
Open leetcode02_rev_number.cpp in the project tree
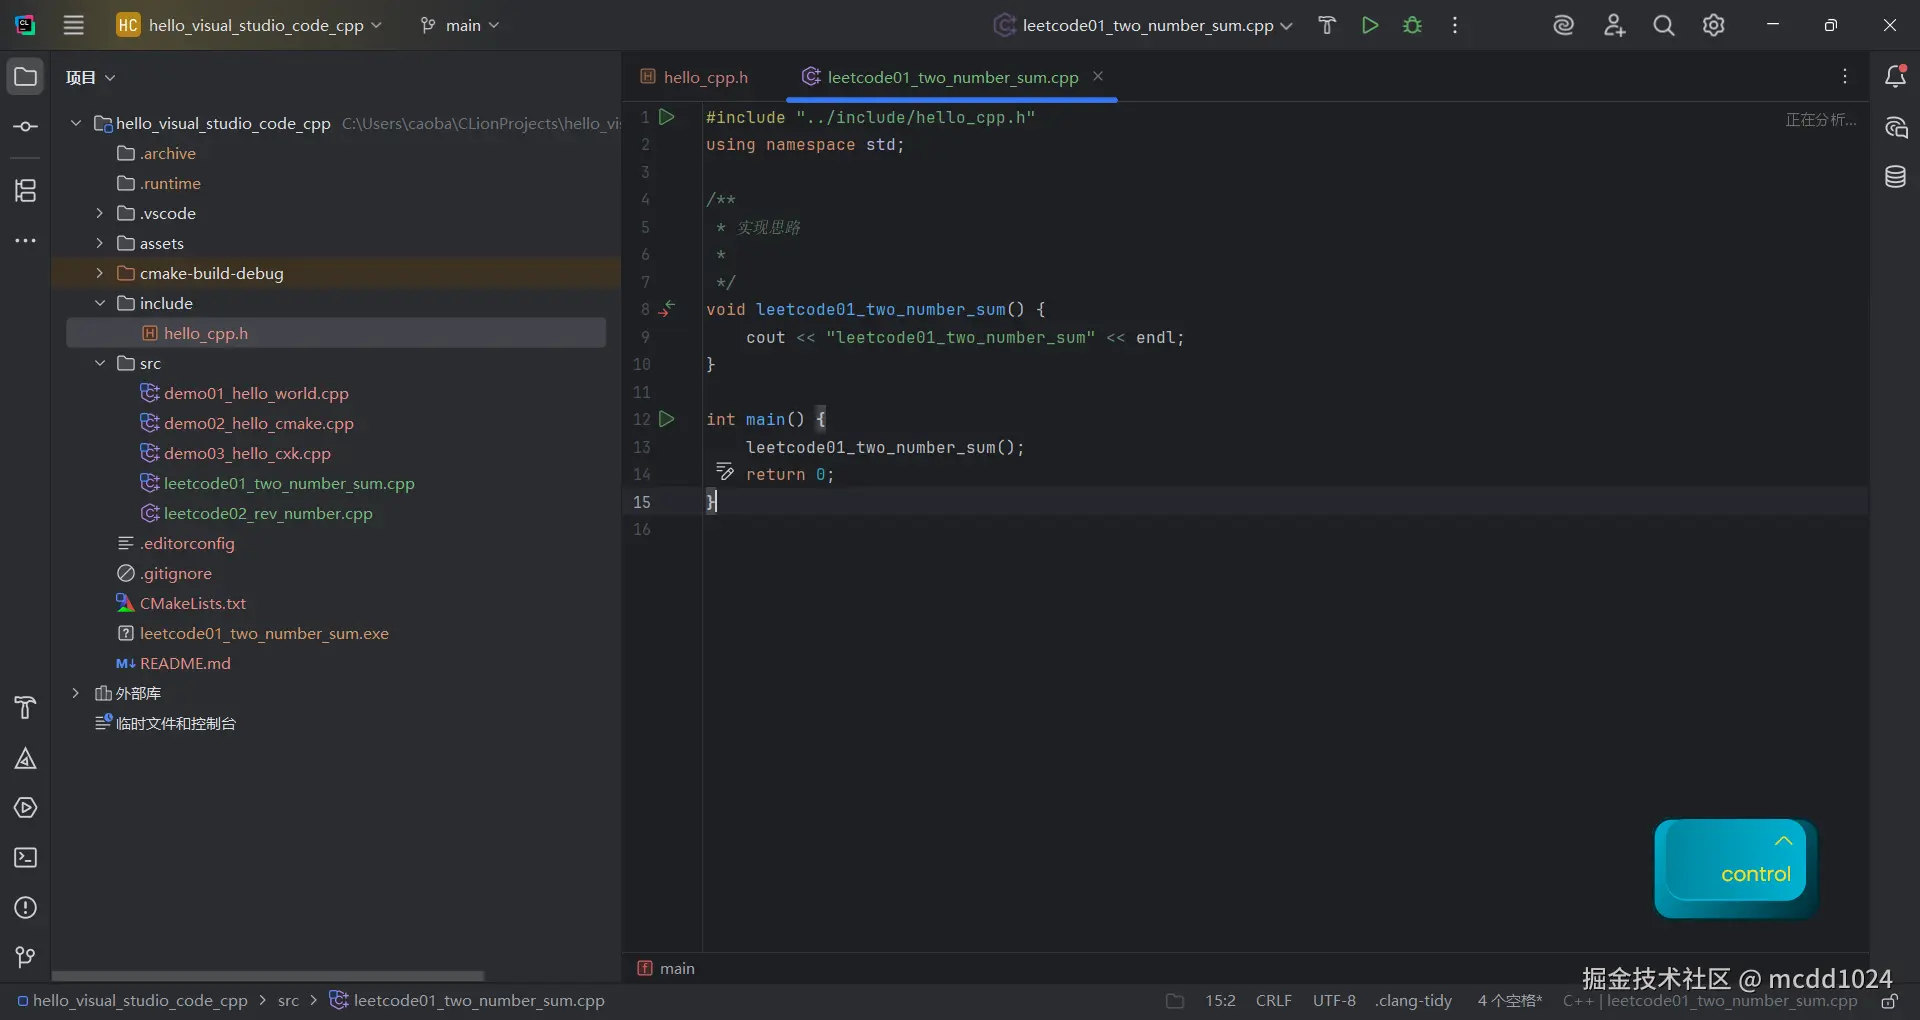click(x=267, y=513)
